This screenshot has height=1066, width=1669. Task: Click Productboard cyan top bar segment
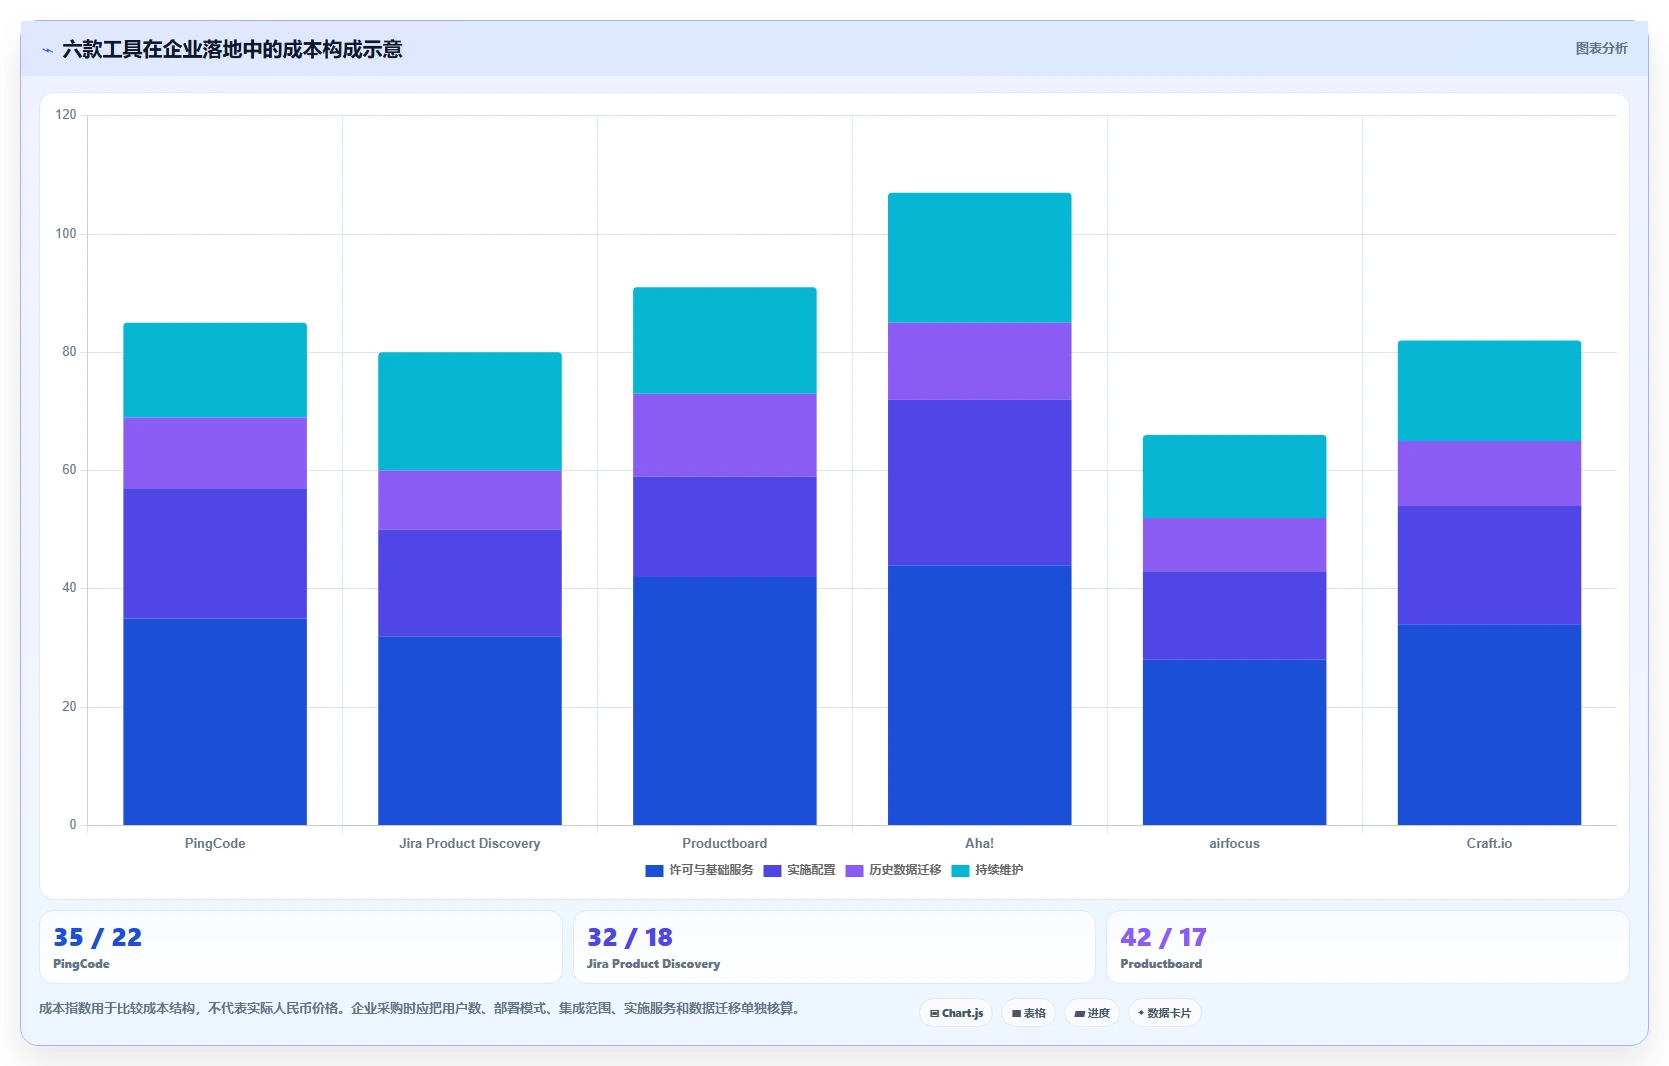coord(724,340)
